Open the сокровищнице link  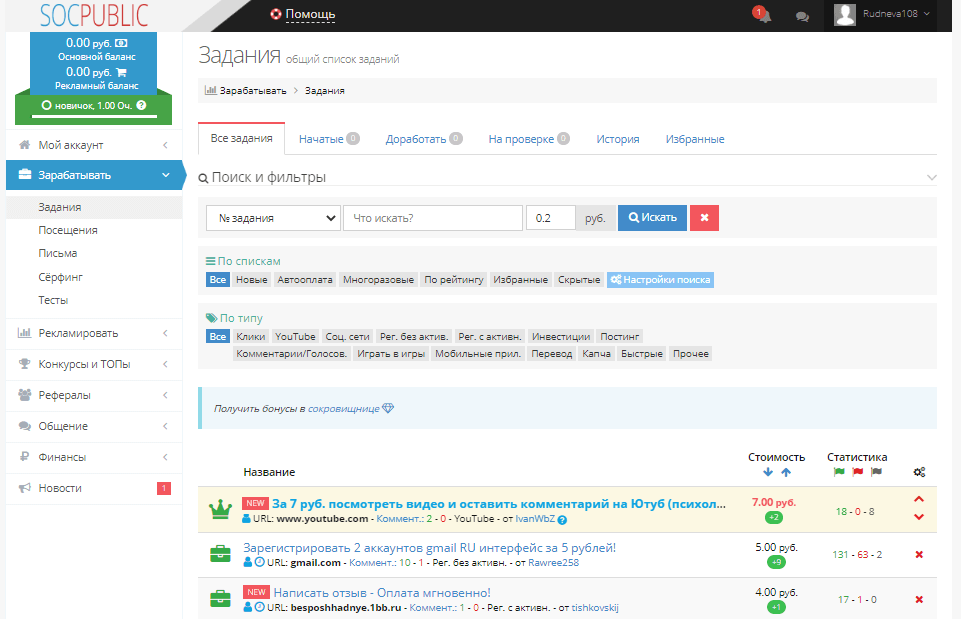tap(344, 409)
